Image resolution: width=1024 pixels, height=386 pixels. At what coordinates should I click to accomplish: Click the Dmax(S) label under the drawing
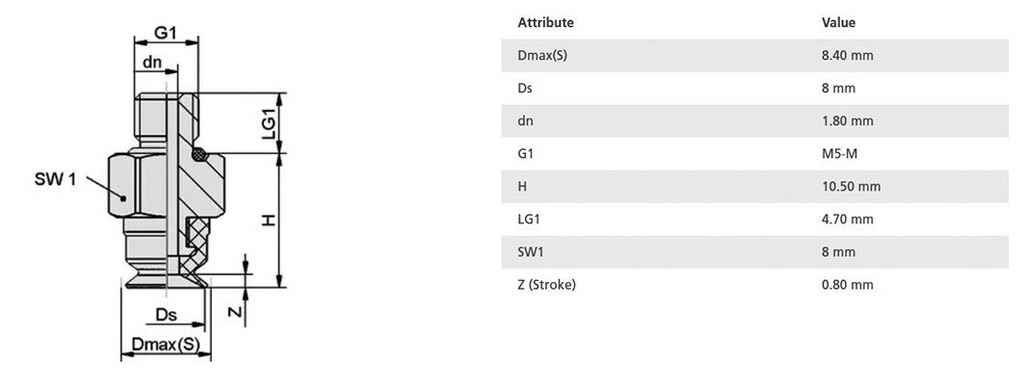(x=165, y=344)
